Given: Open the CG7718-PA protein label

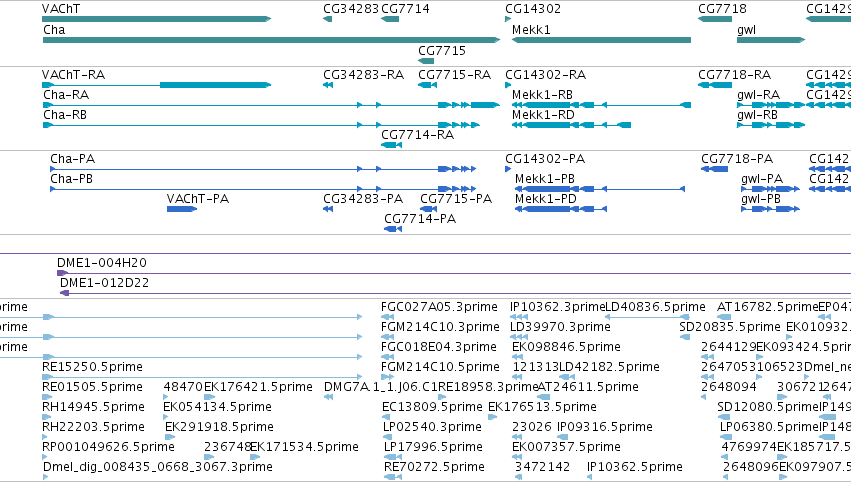Looking at the screenshot, I should point(737,158).
